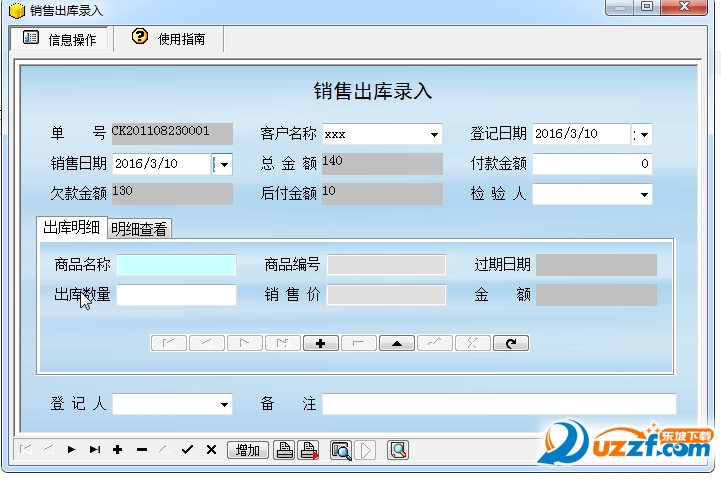Select the 出库明细 tab
The height and width of the screenshot is (481, 721).
tap(72, 227)
